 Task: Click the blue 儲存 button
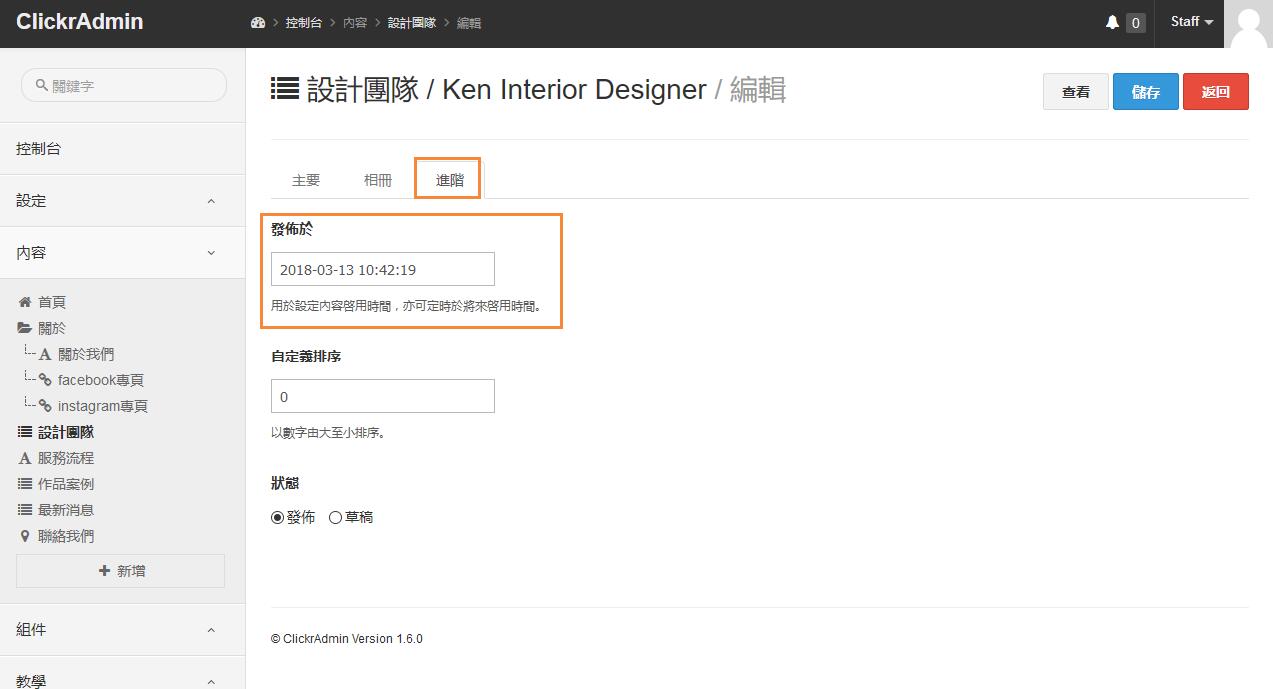click(1146, 92)
